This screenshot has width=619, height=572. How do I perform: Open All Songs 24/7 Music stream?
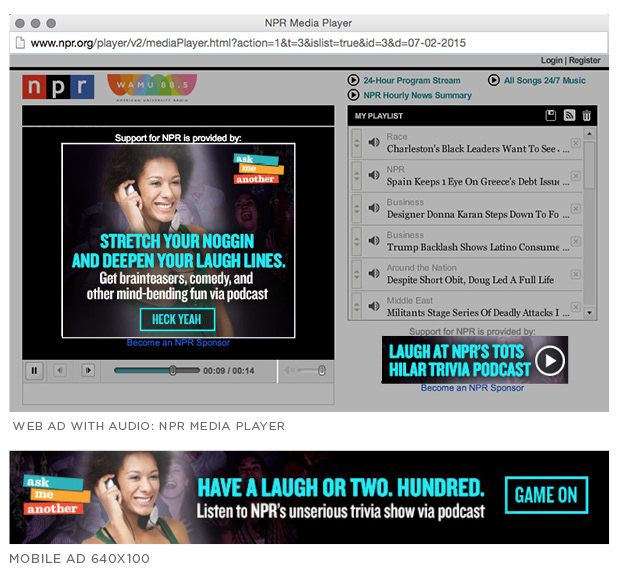544,81
